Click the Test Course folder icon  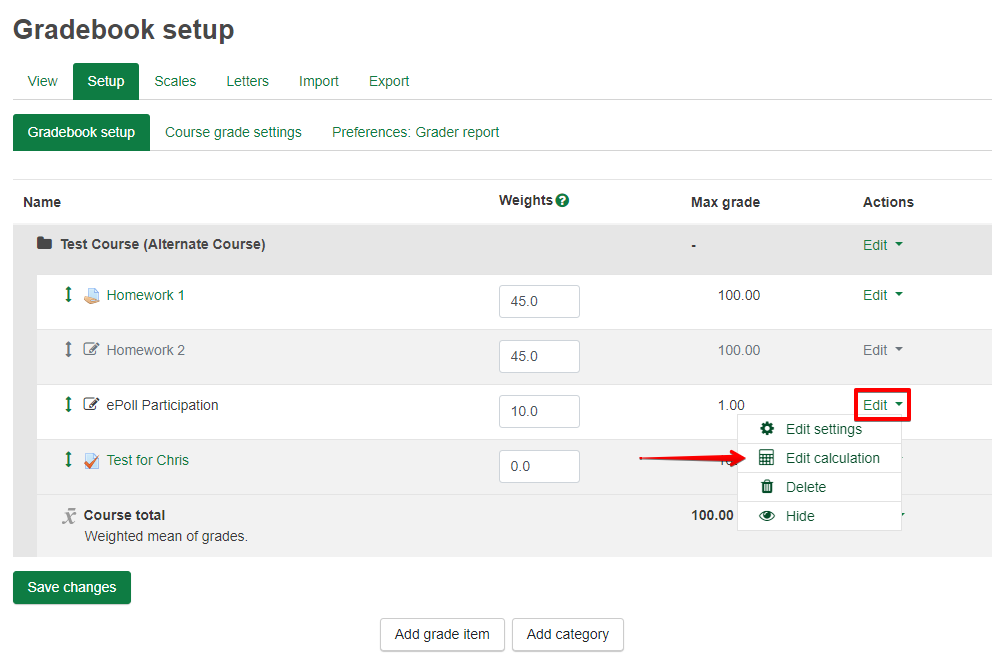44,244
